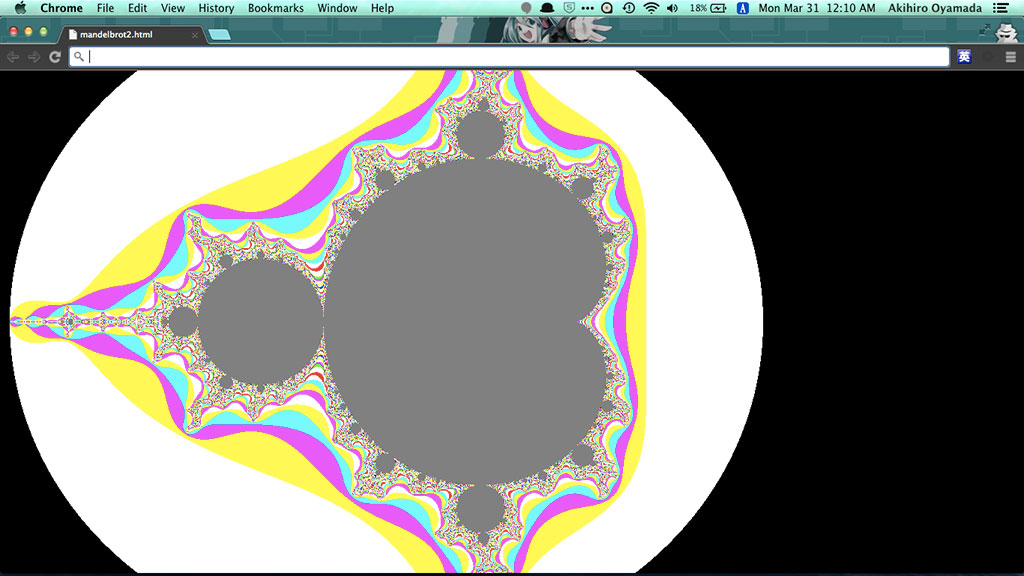
Task: Close the mandelbrot2.html tab
Action: [195, 35]
